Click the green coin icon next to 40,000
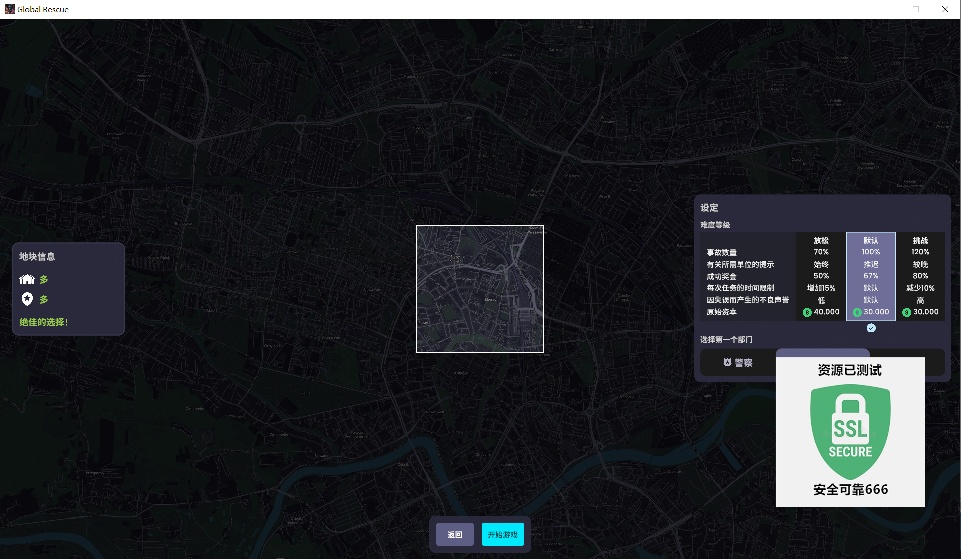Viewport: 961px width, 559px height. [x=807, y=313]
